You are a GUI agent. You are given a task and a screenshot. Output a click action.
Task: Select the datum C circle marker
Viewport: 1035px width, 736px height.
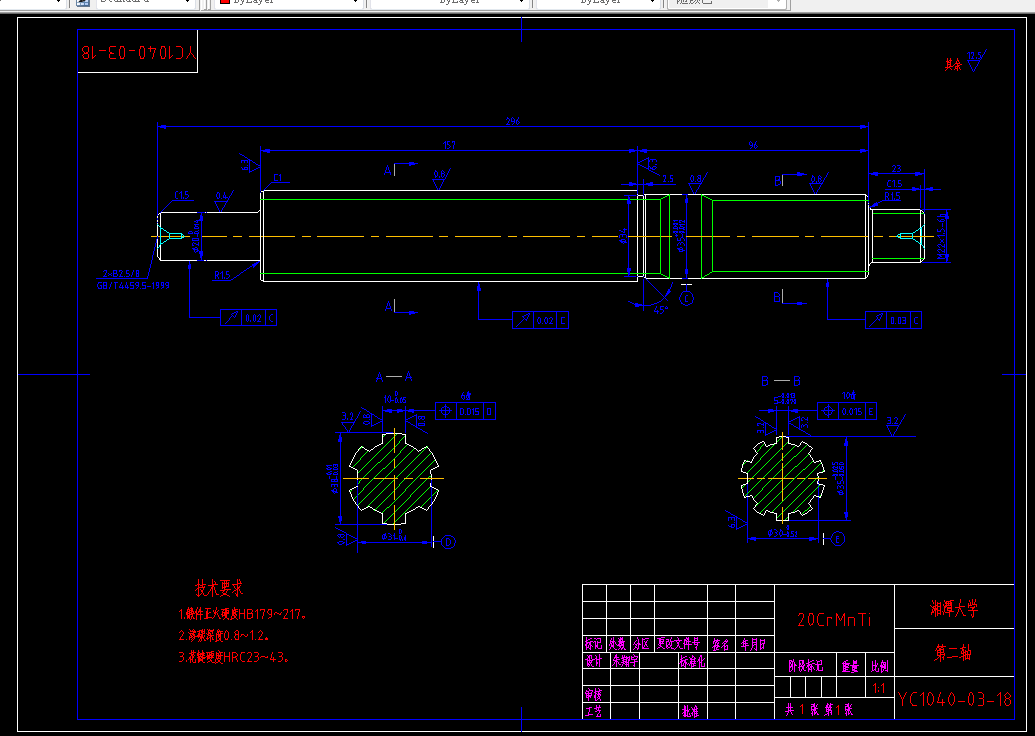pos(686,299)
